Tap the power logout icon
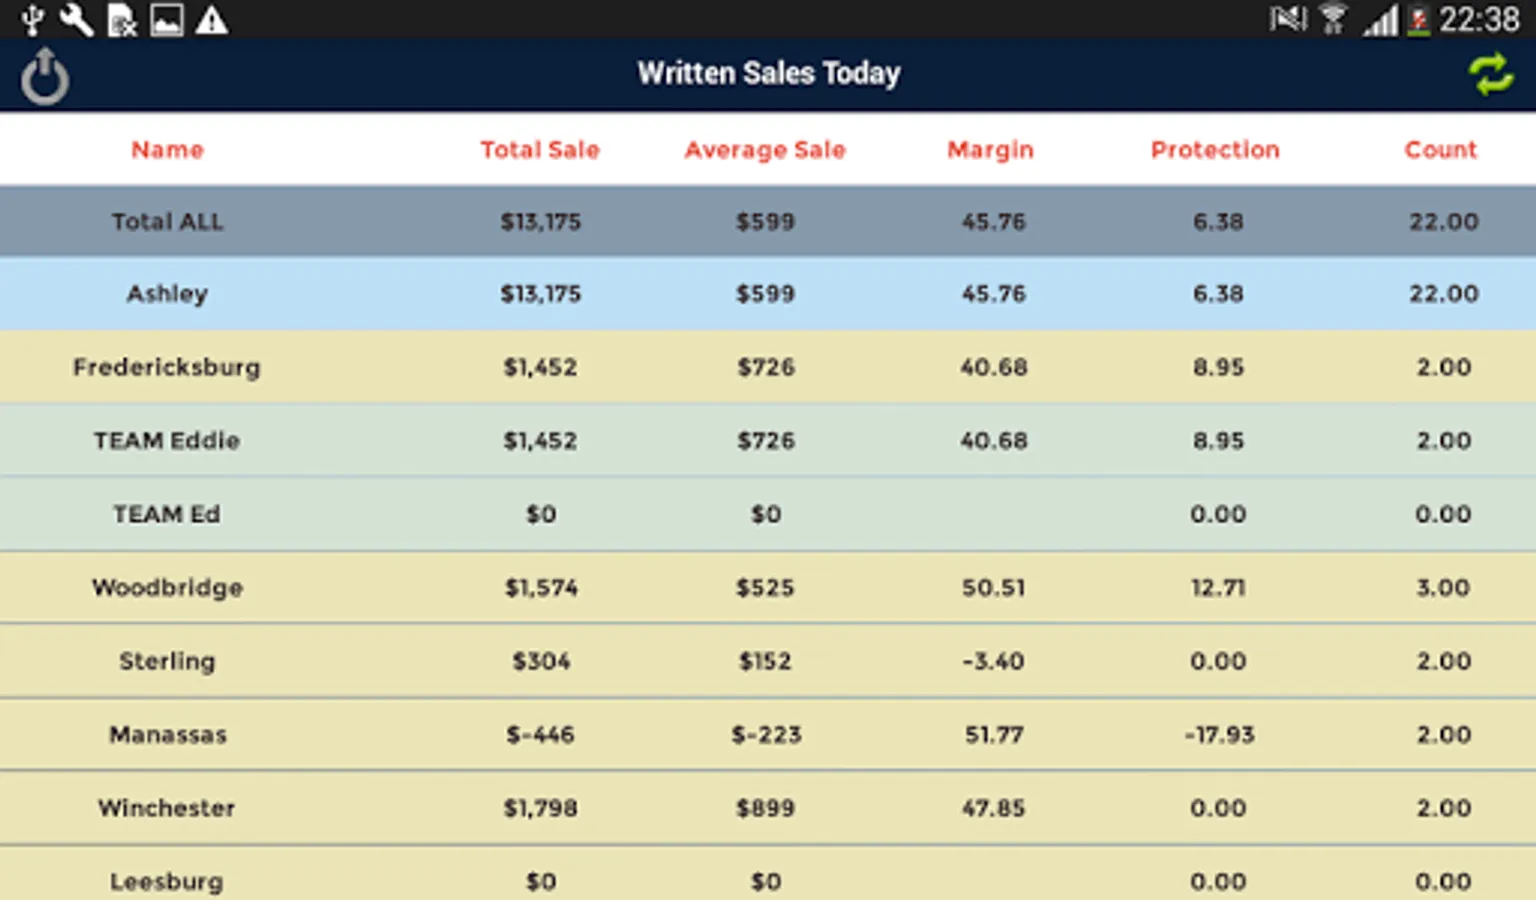 point(45,77)
